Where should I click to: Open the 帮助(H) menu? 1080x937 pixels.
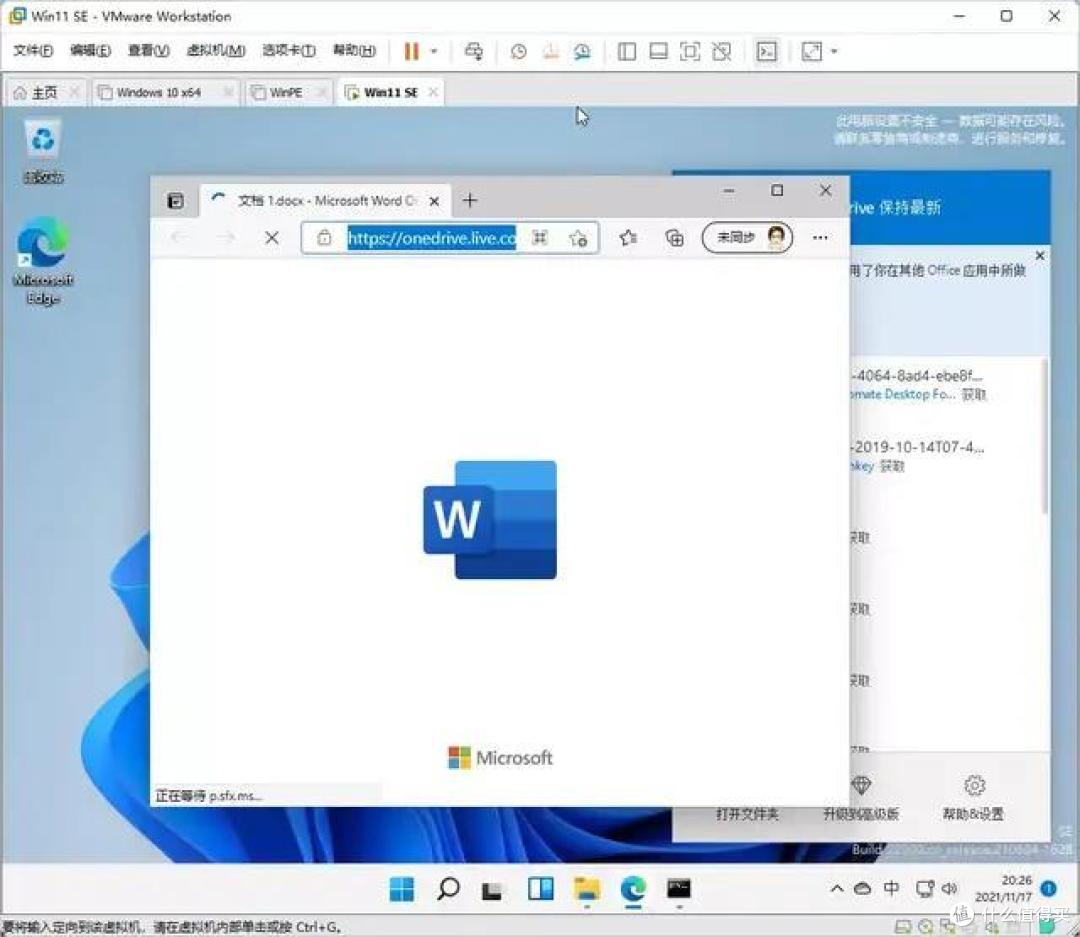[x=354, y=50]
